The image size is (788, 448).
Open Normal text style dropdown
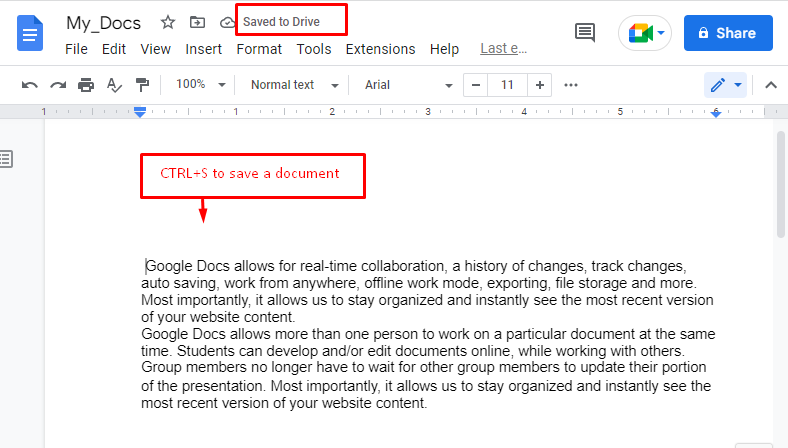tap(294, 85)
